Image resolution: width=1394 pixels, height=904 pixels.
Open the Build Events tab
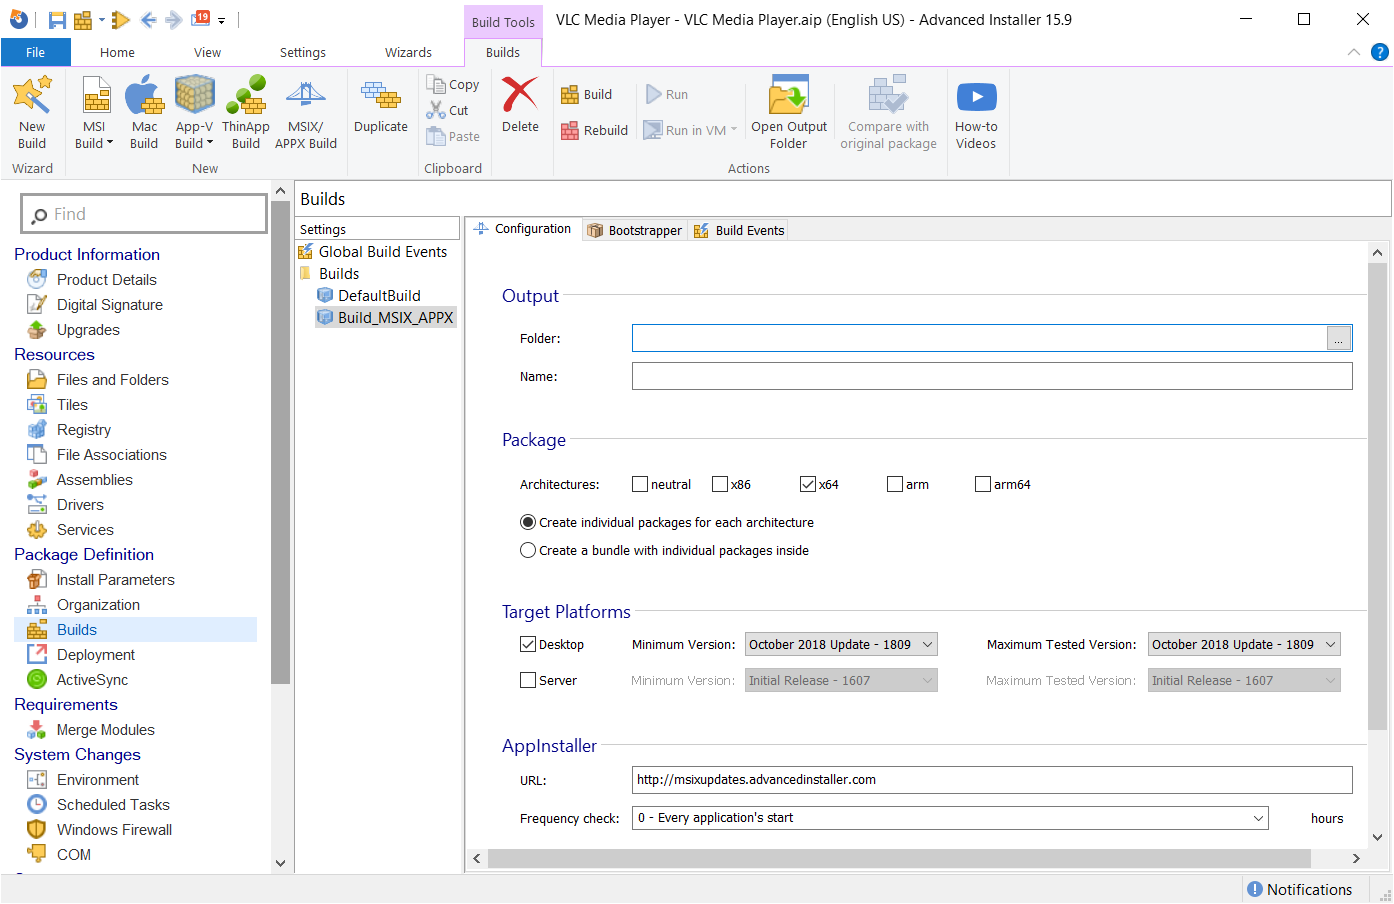(x=739, y=230)
